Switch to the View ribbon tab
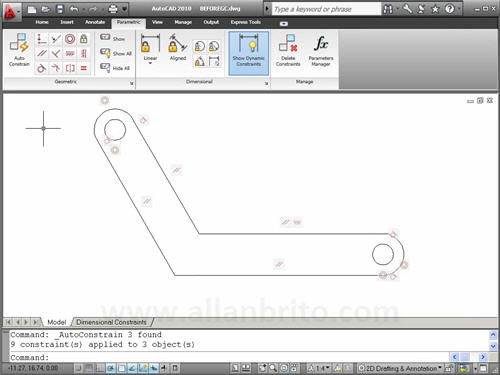Viewport: 500px width, 375px height. click(157, 22)
